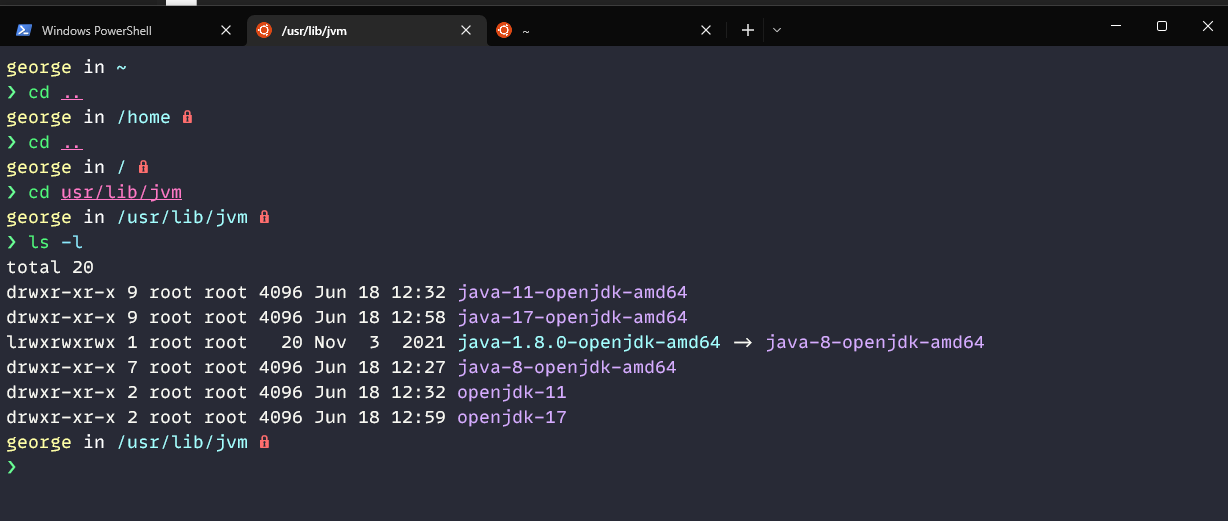Click the Ubuntu icon on the ~ tab
This screenshot has height=521, width=1228.
(x=504, y=30)
